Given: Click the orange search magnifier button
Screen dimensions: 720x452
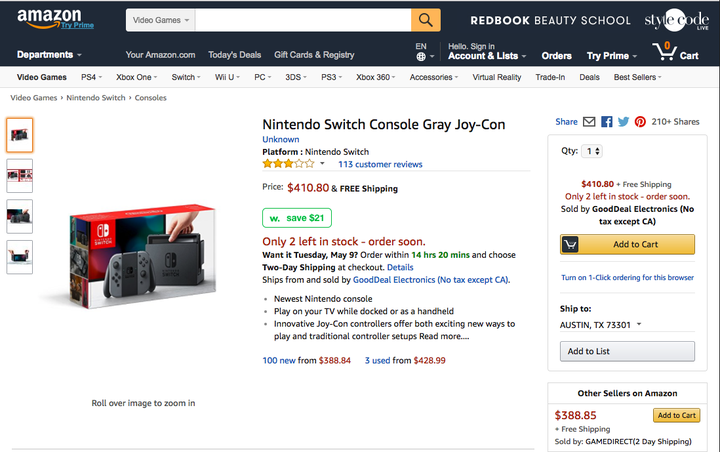Looking at the screenshot, I should 425,20.
